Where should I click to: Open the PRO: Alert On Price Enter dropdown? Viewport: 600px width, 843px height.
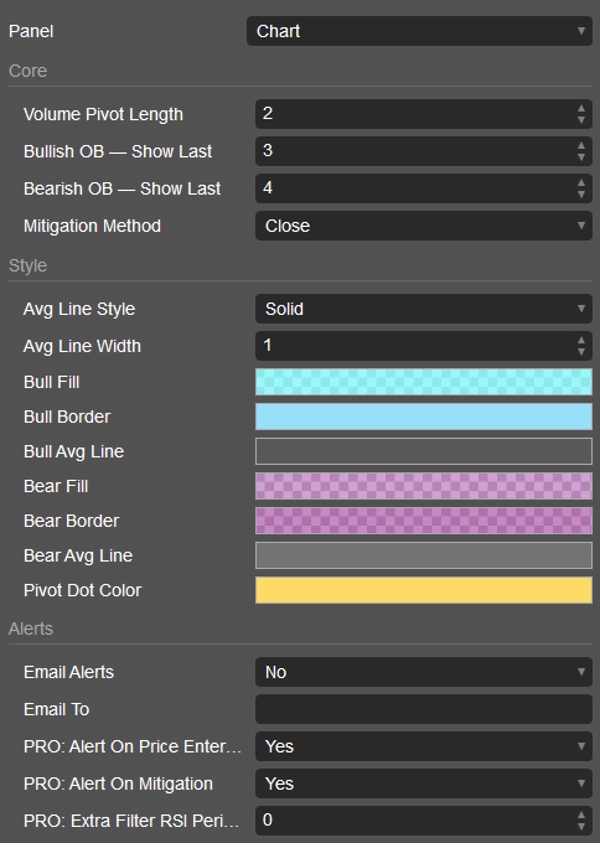point(420,746)
